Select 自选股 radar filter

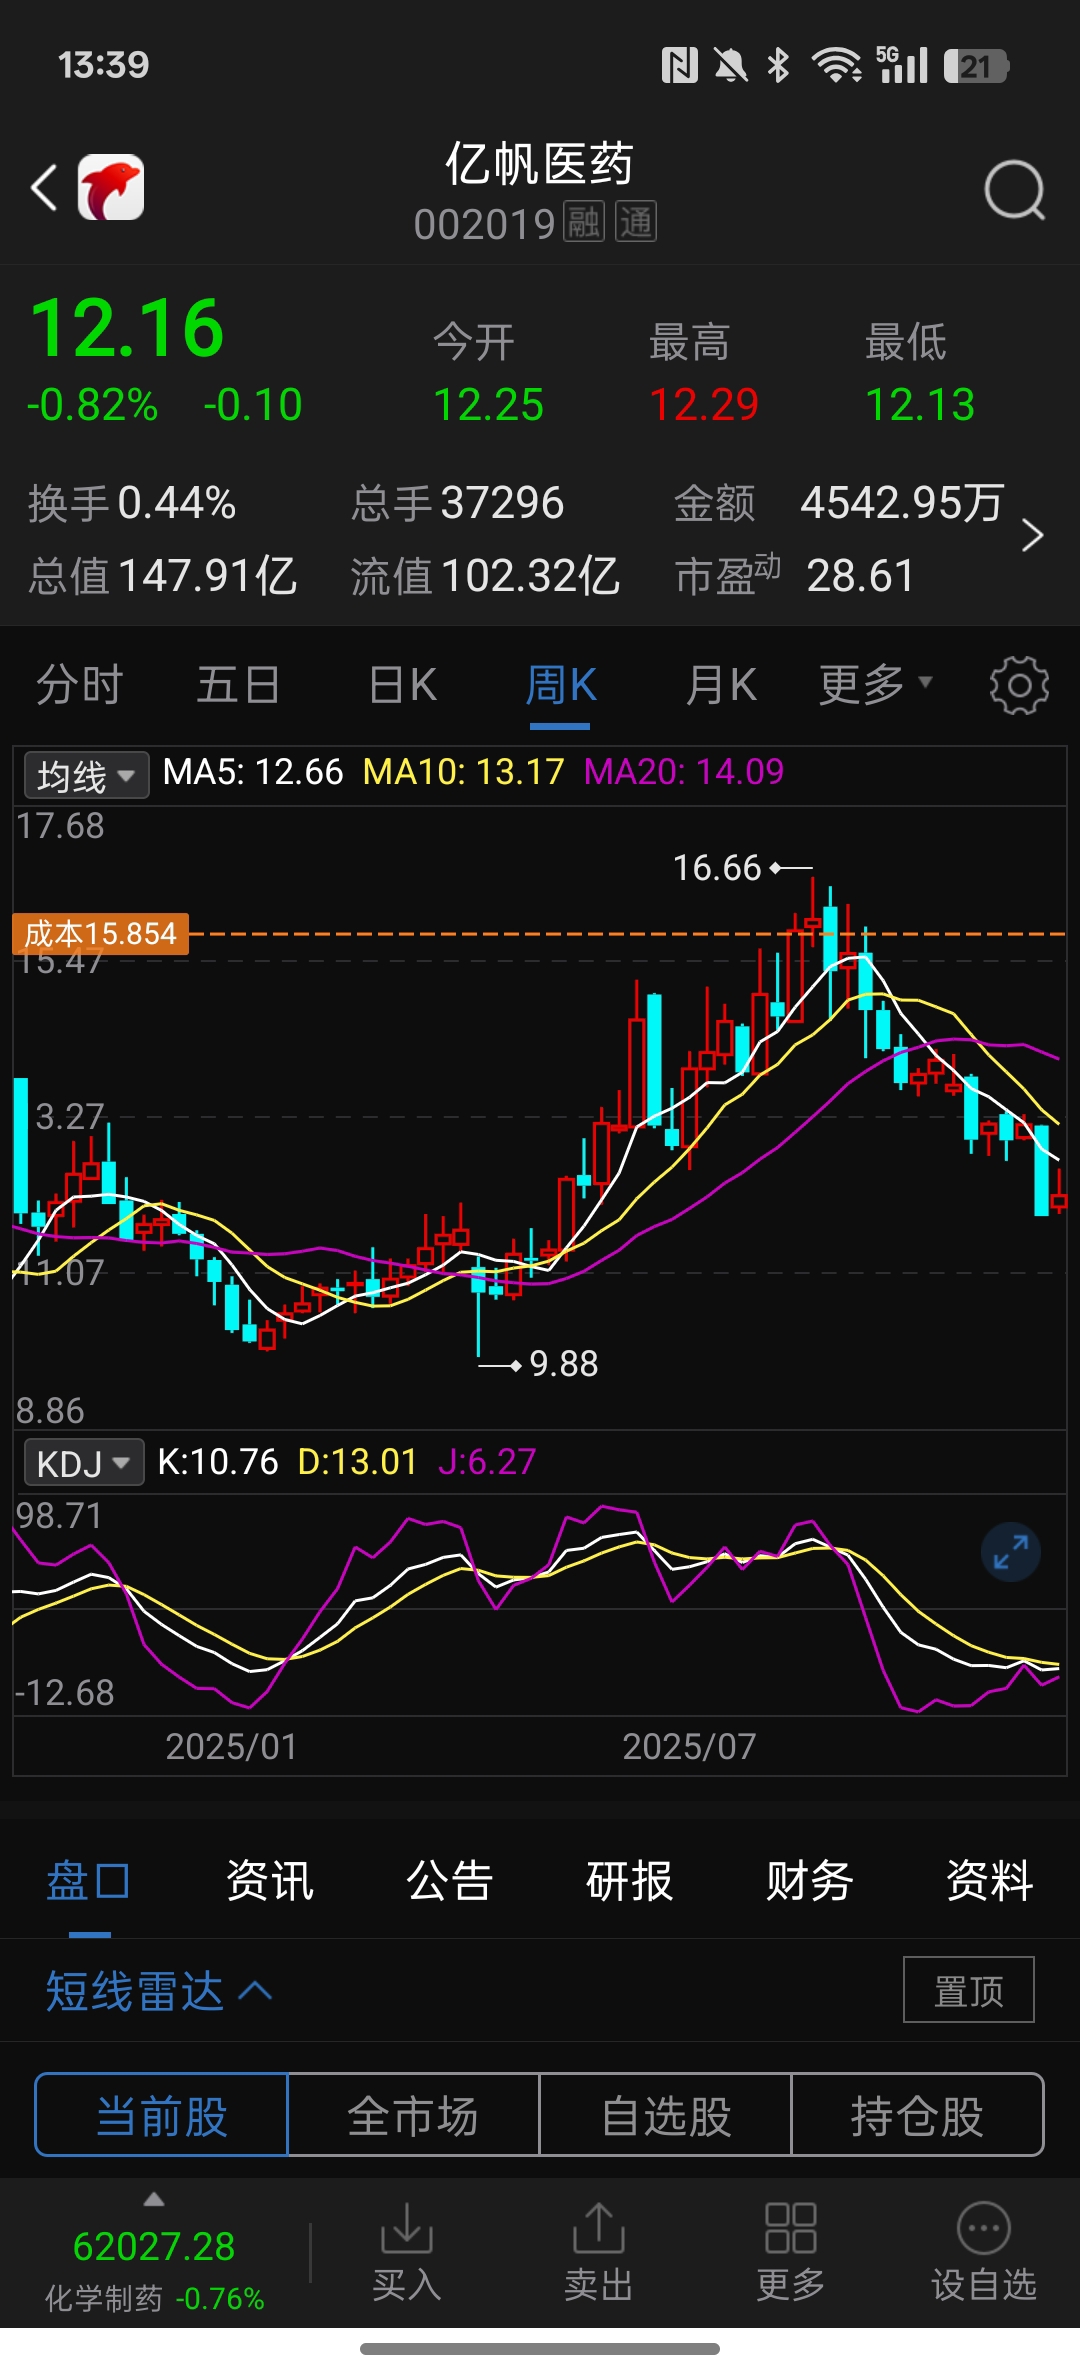666,2116
